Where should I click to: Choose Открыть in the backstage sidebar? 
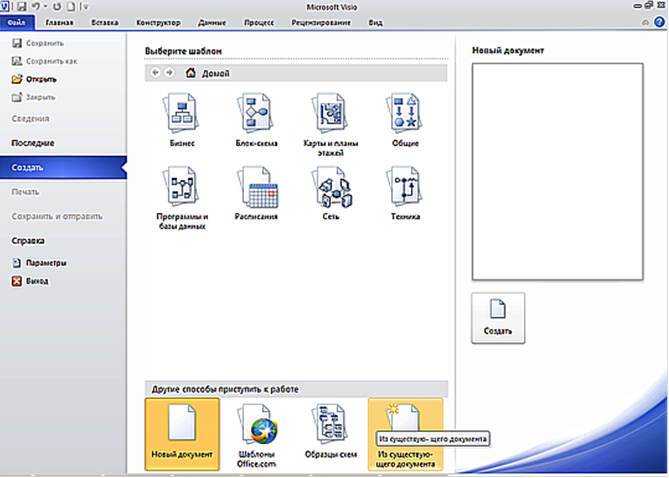click(x=34, y=79)
